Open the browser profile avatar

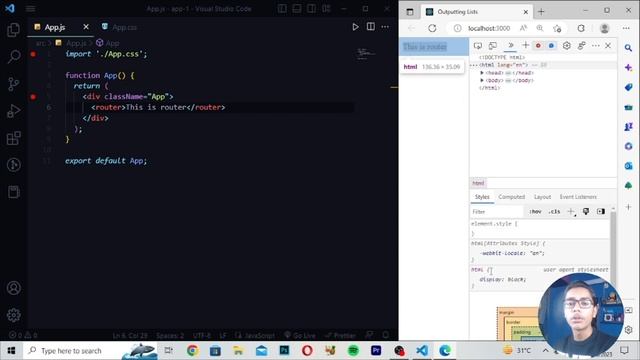(x=604, y=28)
